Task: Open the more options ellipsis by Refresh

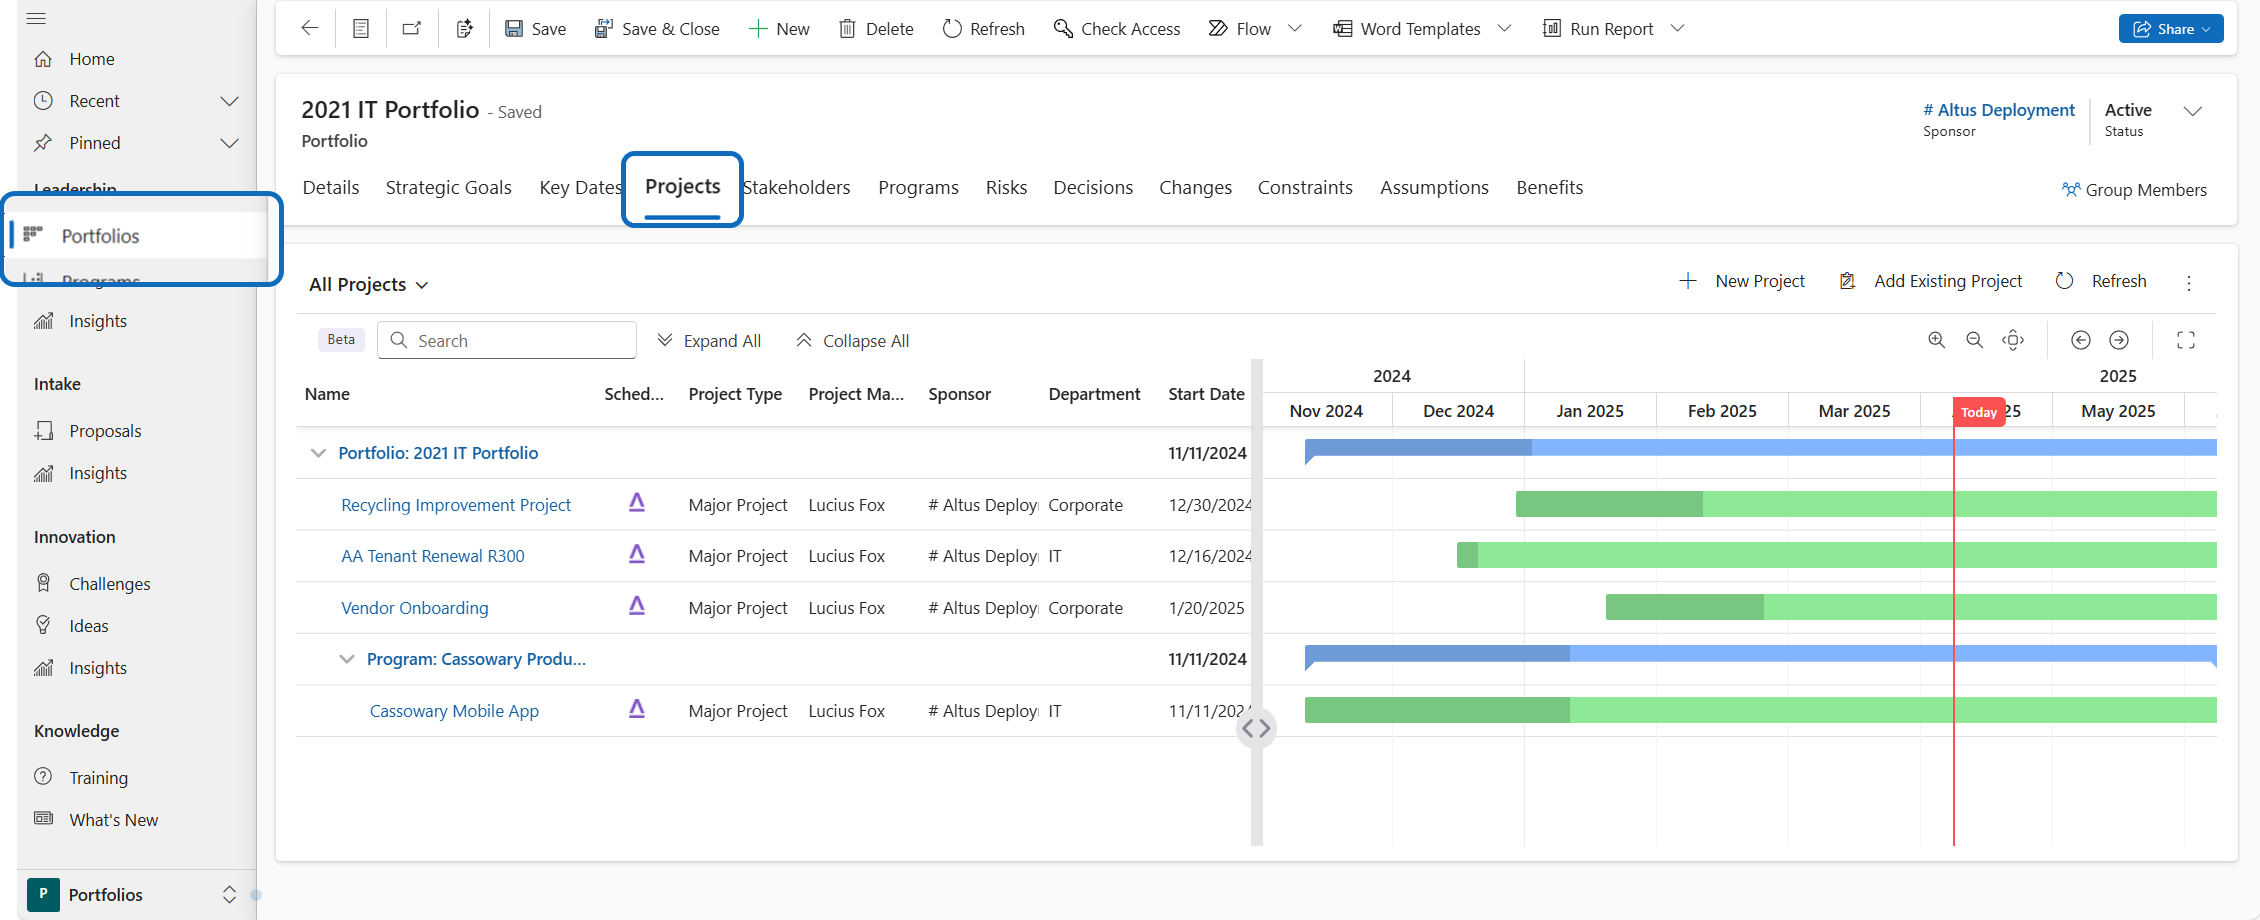Action: (2189, 283)
